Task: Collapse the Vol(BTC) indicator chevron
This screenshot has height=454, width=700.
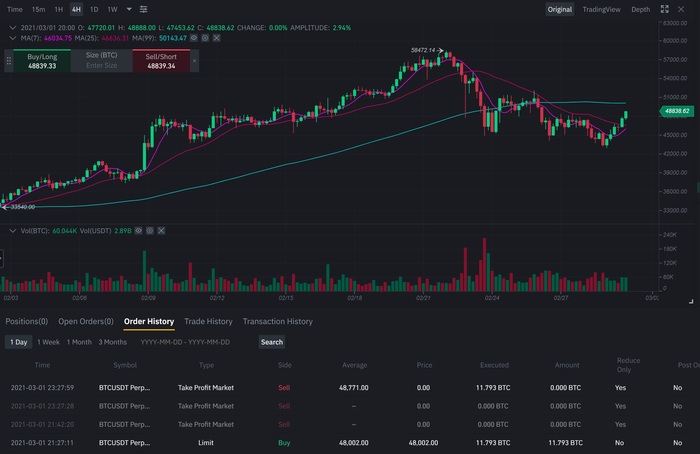Action: pos(12,230)
